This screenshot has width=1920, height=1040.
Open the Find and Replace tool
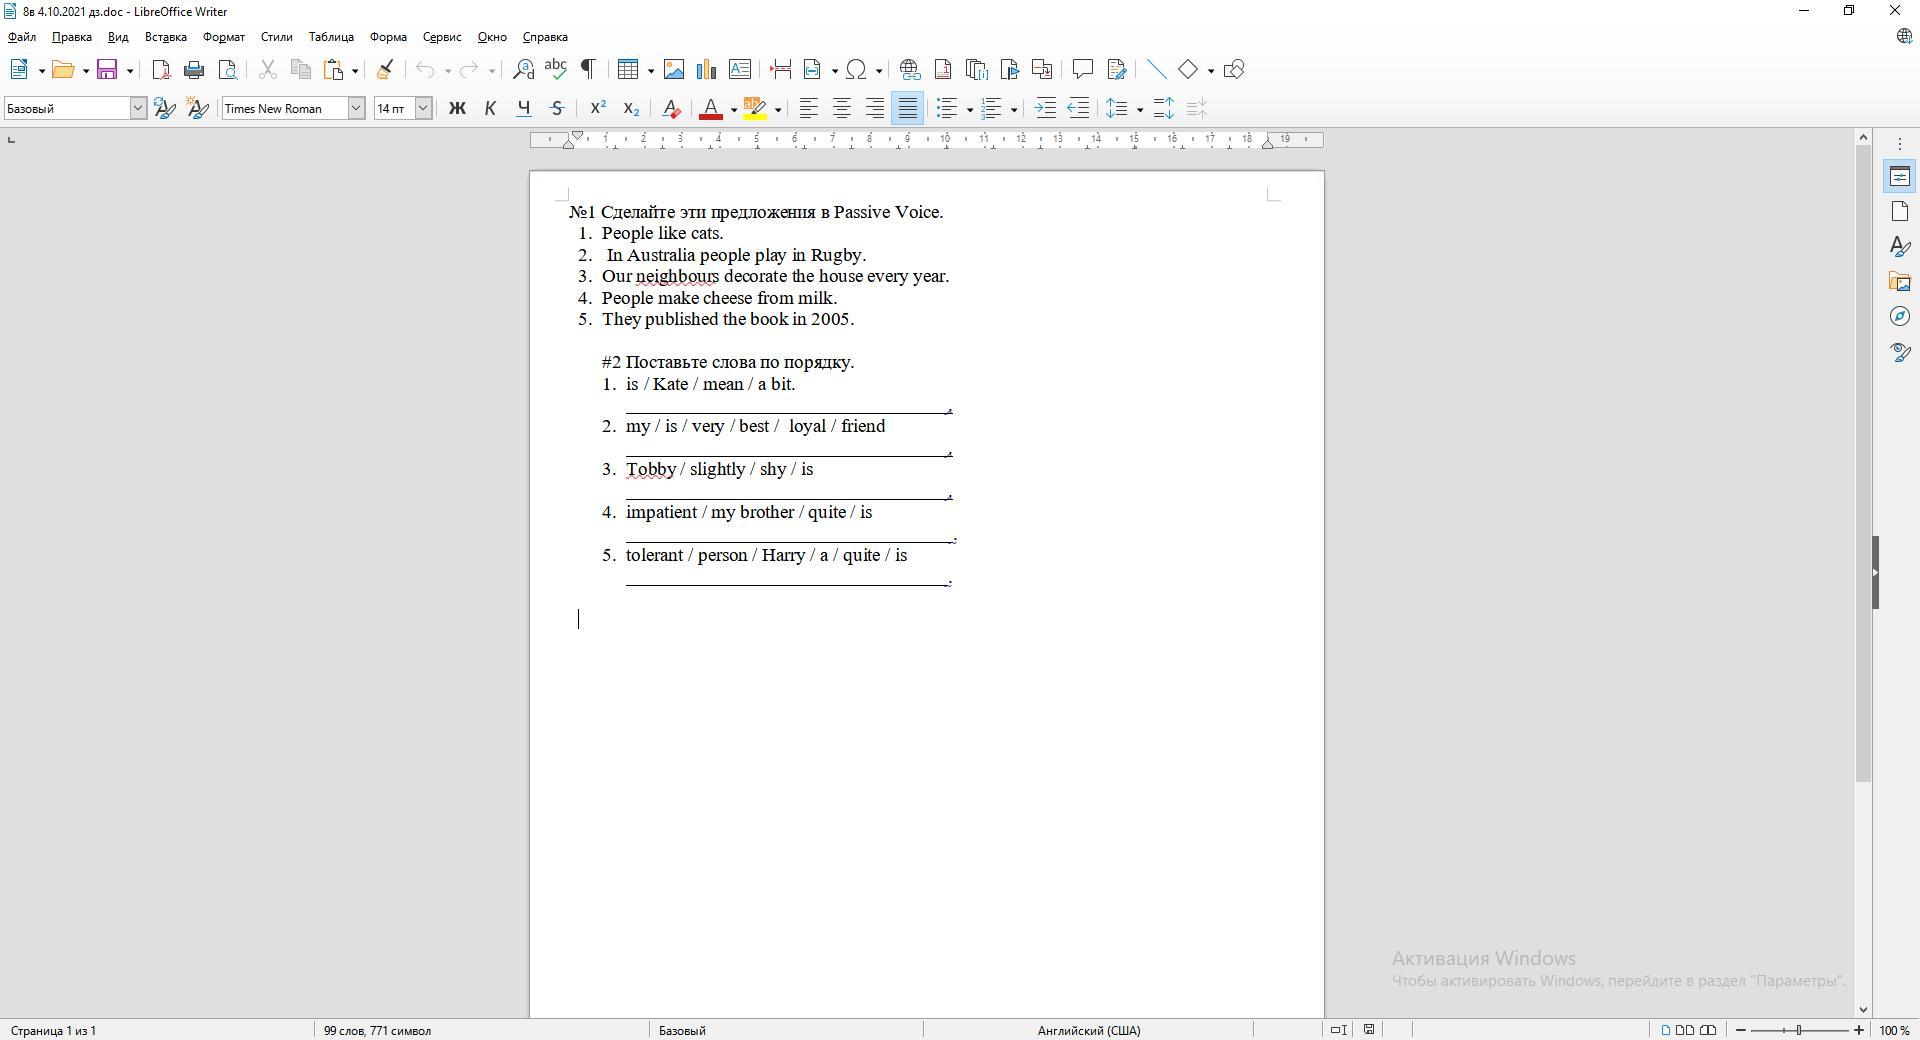coord(523,69)
